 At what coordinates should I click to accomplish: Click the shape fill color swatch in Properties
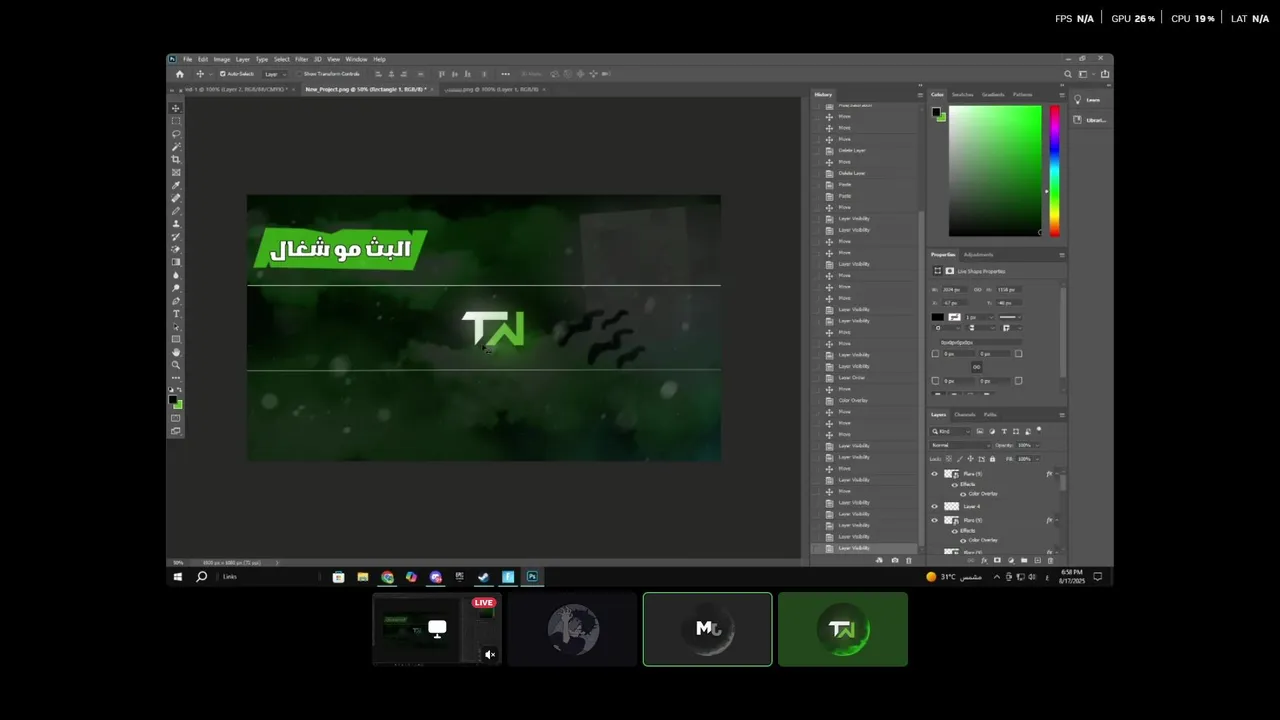[x=938, y=317]
